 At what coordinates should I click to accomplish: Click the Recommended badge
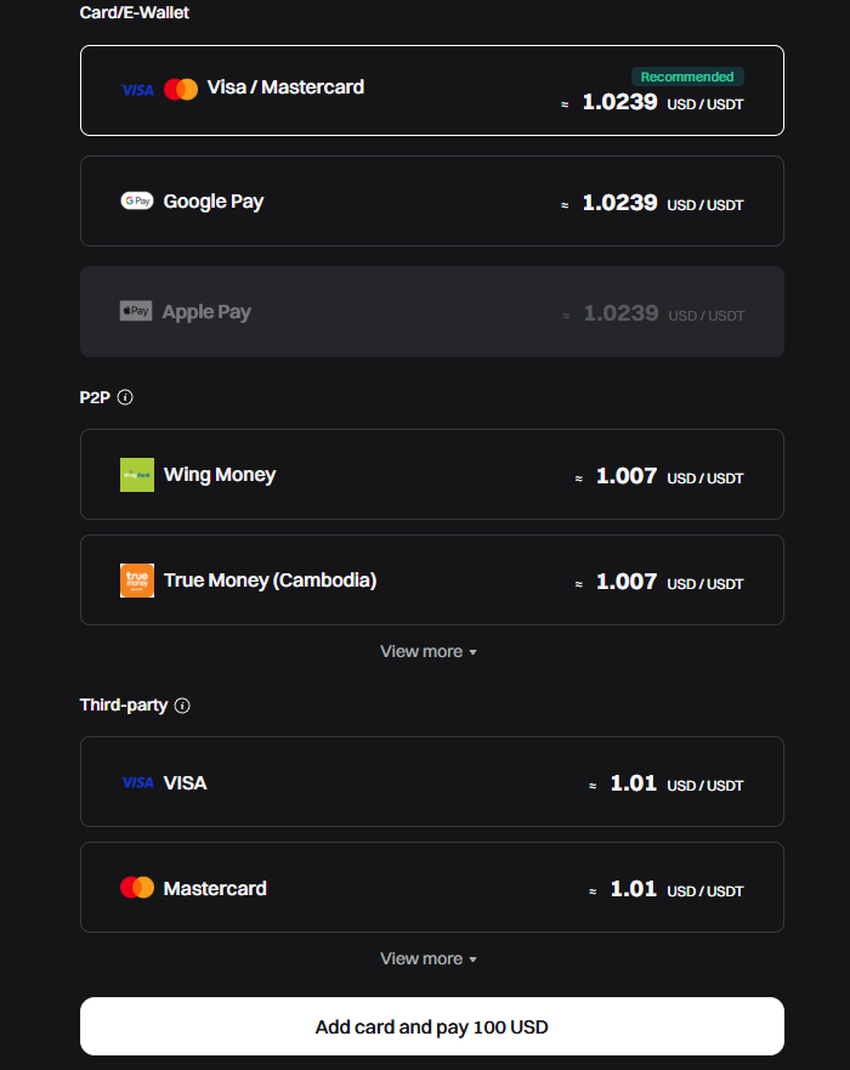point(687,77)
